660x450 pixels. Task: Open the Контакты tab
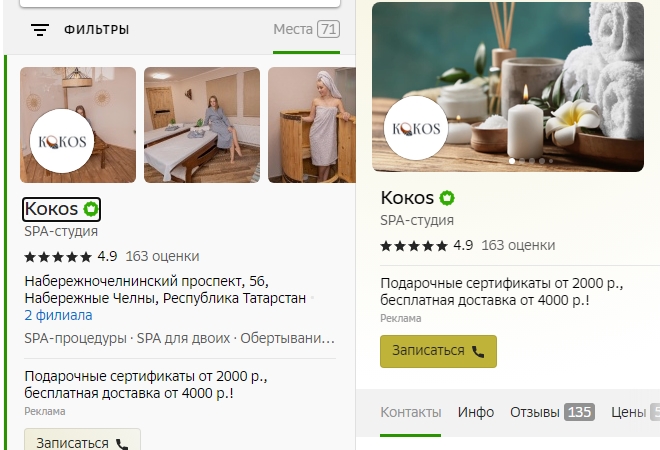(x=410, y=412)
